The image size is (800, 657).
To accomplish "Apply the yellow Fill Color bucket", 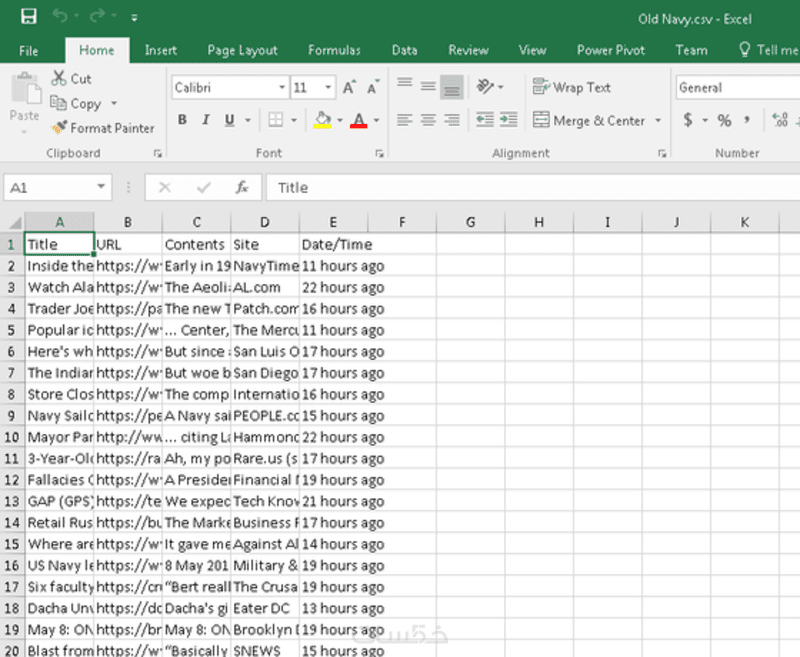I will [x=322, y=120].
